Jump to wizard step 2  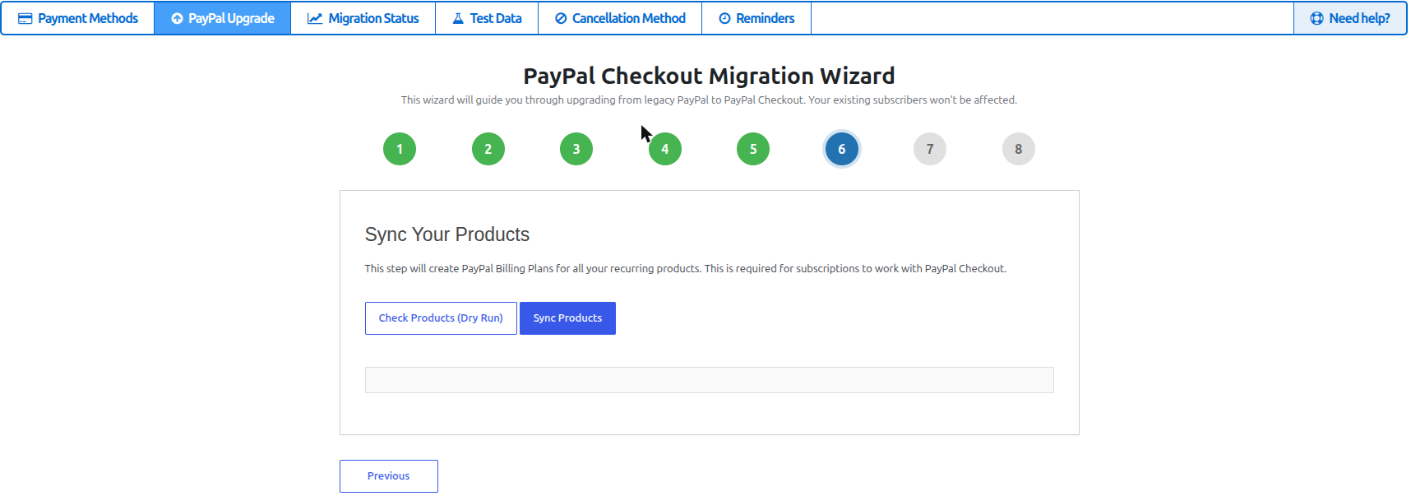pyautogui.click(x=488, y=149)
